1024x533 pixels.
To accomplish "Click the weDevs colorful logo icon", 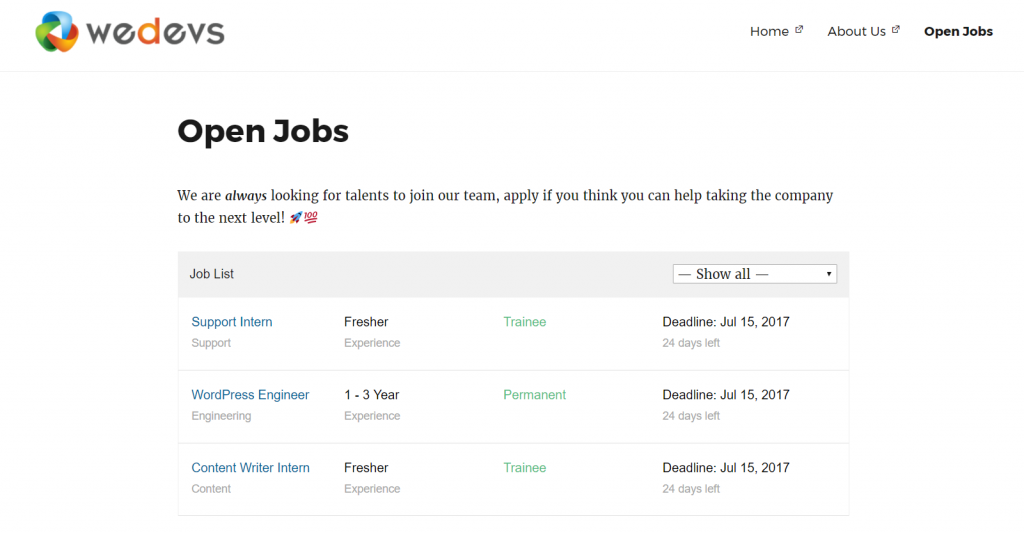I will point(57,32).
